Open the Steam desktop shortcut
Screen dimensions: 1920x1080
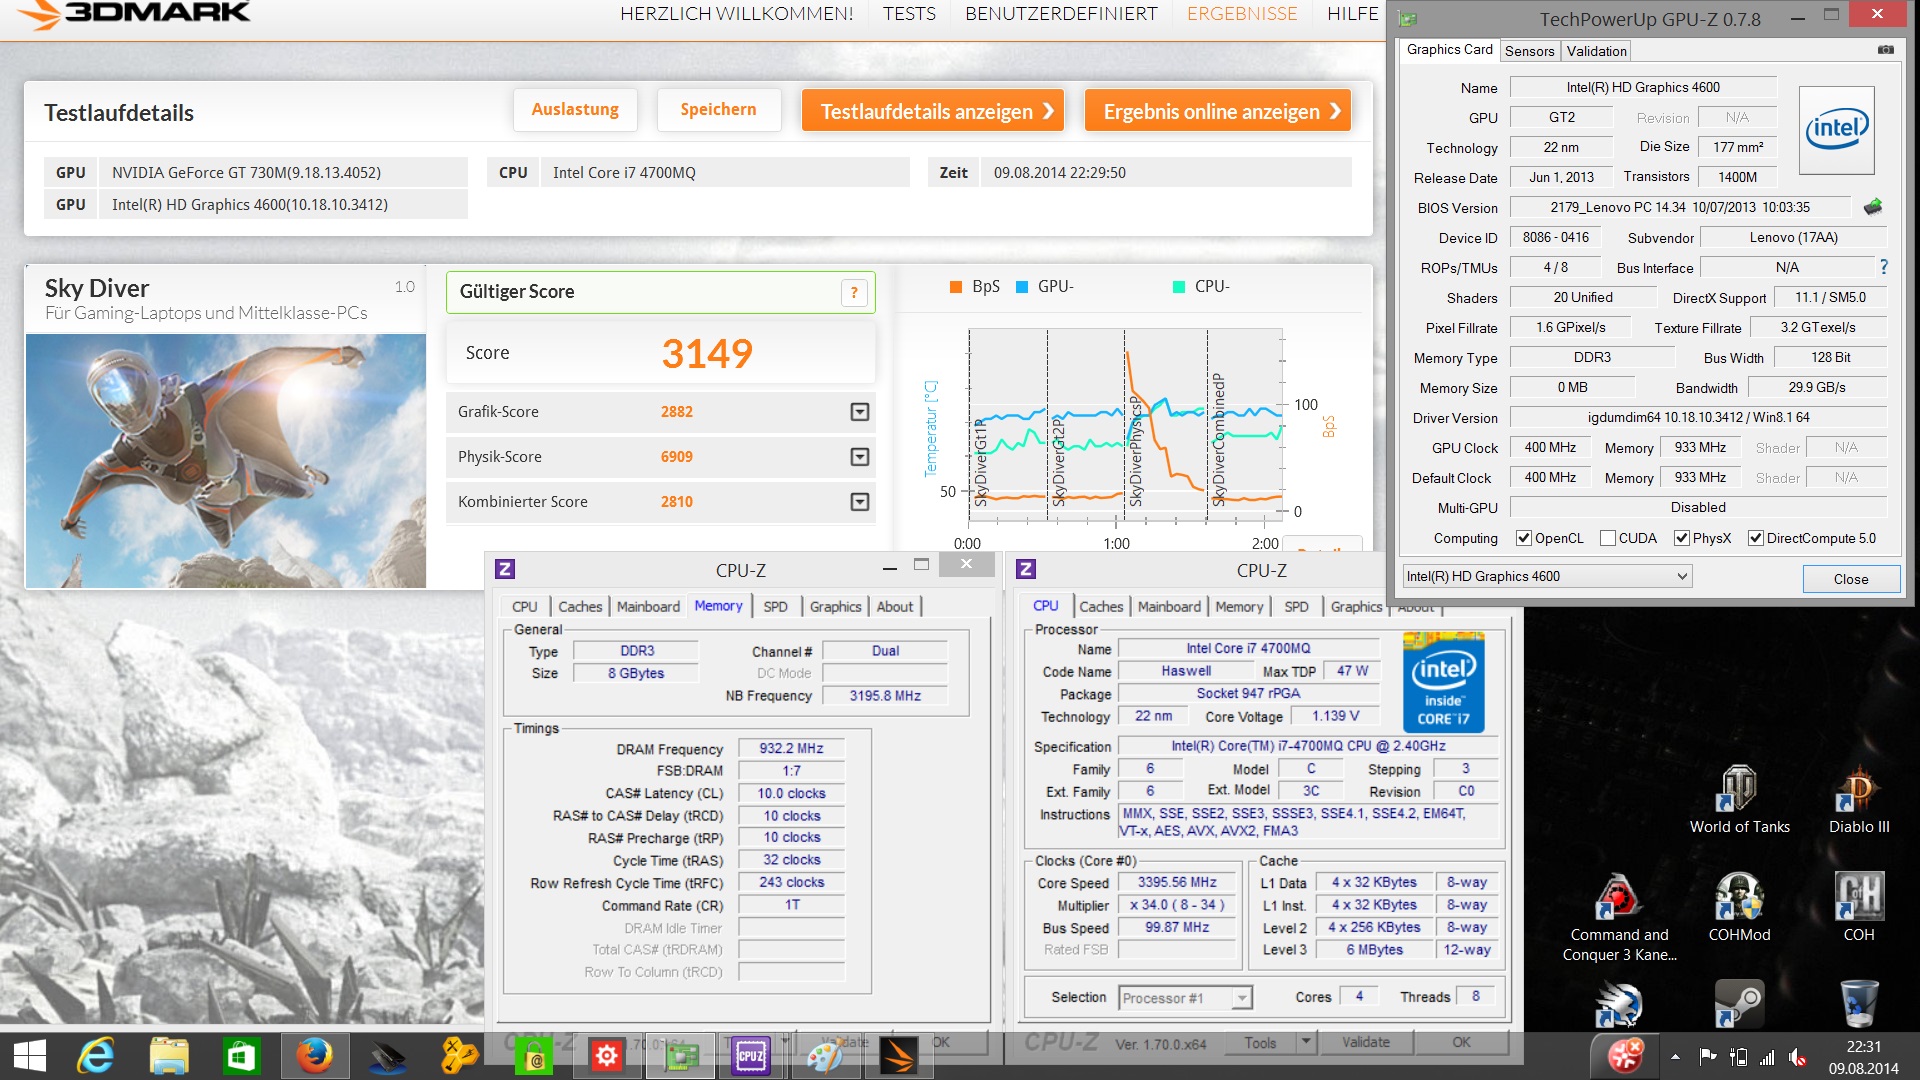(x=1739, y=1004)
